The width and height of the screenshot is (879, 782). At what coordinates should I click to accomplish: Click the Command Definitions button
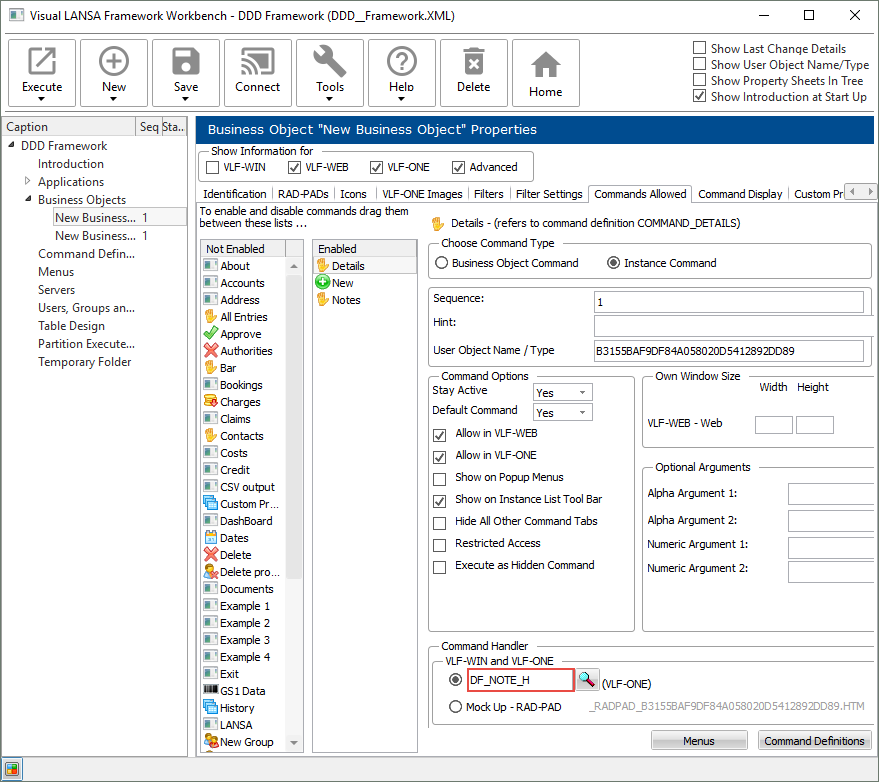click(x=814, y=741)
